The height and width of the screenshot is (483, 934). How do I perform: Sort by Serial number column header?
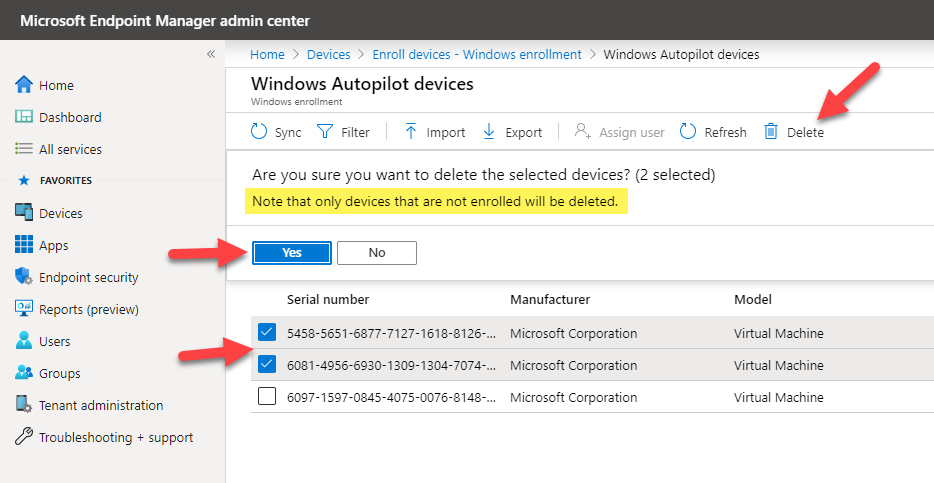coord(327,299)
